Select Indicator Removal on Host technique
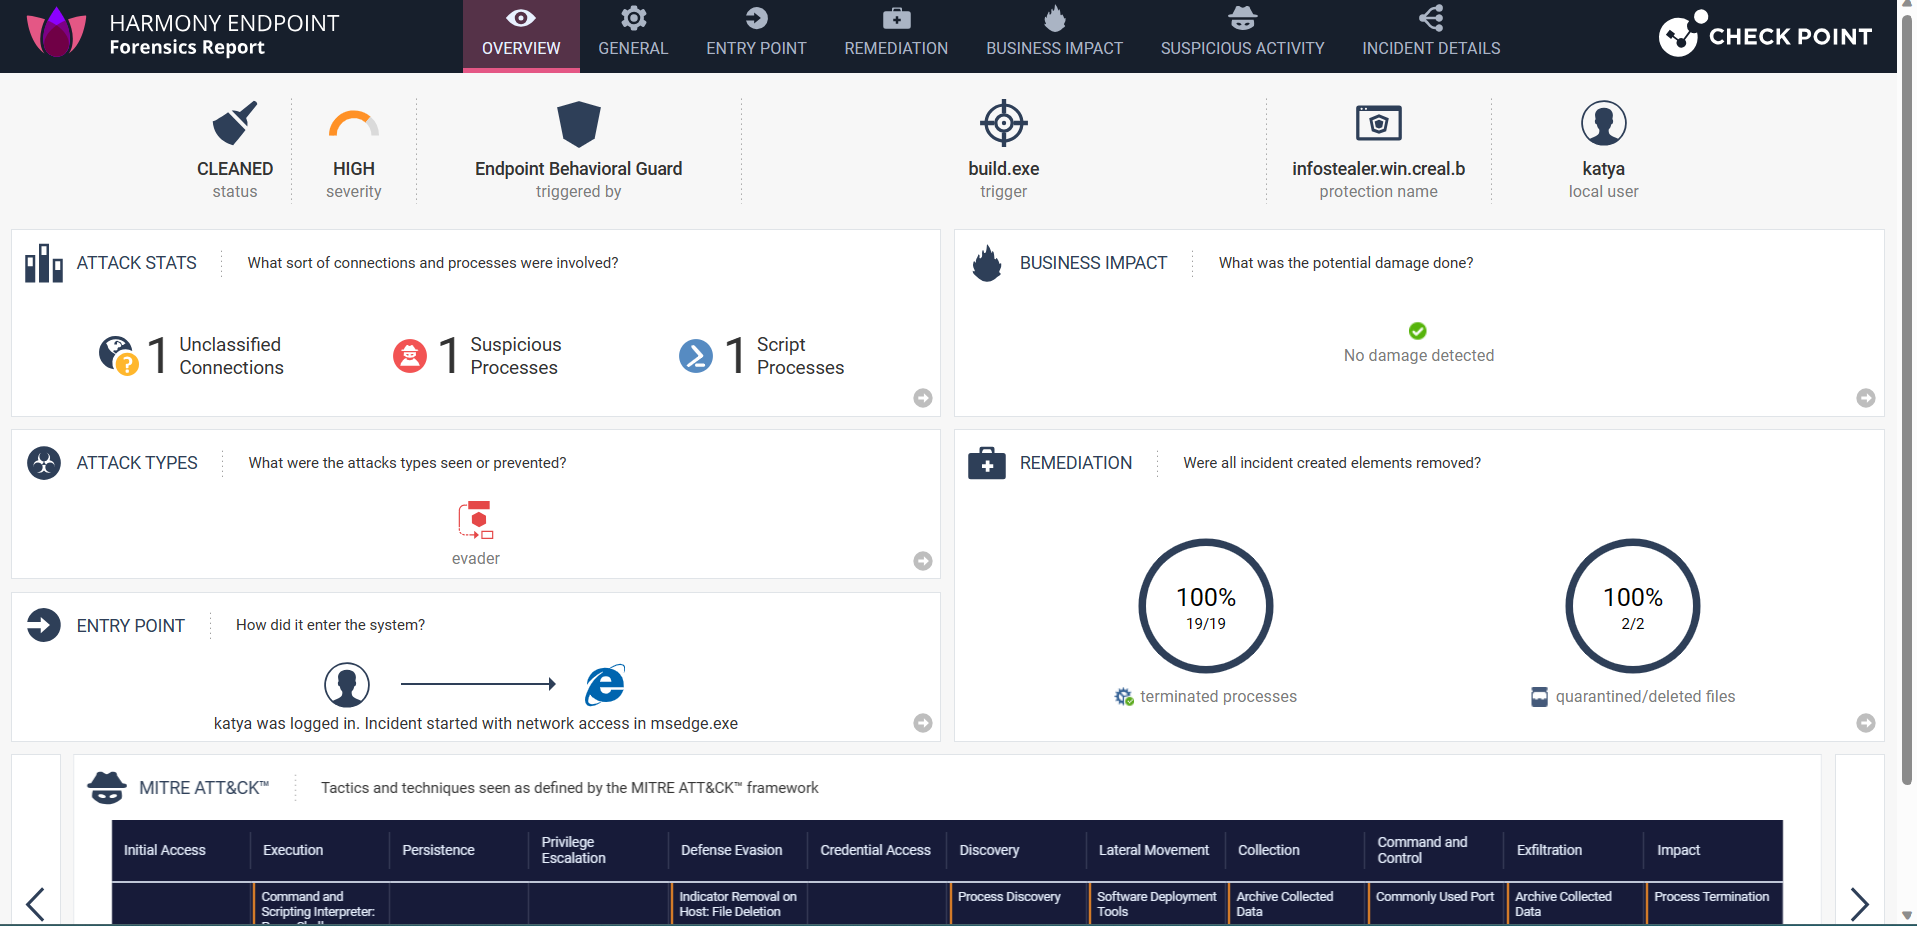1917x926 pixels. [738, 904]
